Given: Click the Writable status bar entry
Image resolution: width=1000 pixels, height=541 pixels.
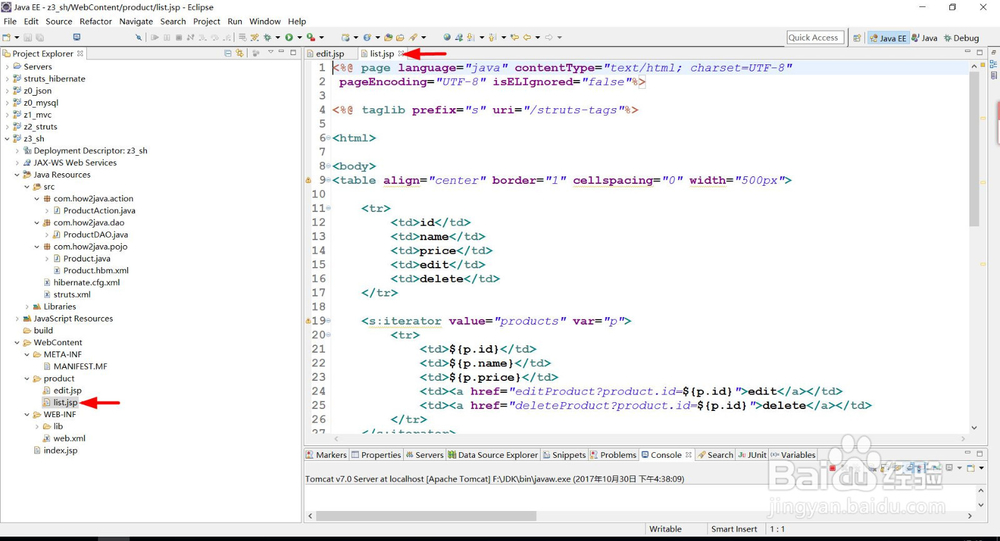Looking at the screenshot, I should (665, 529).
